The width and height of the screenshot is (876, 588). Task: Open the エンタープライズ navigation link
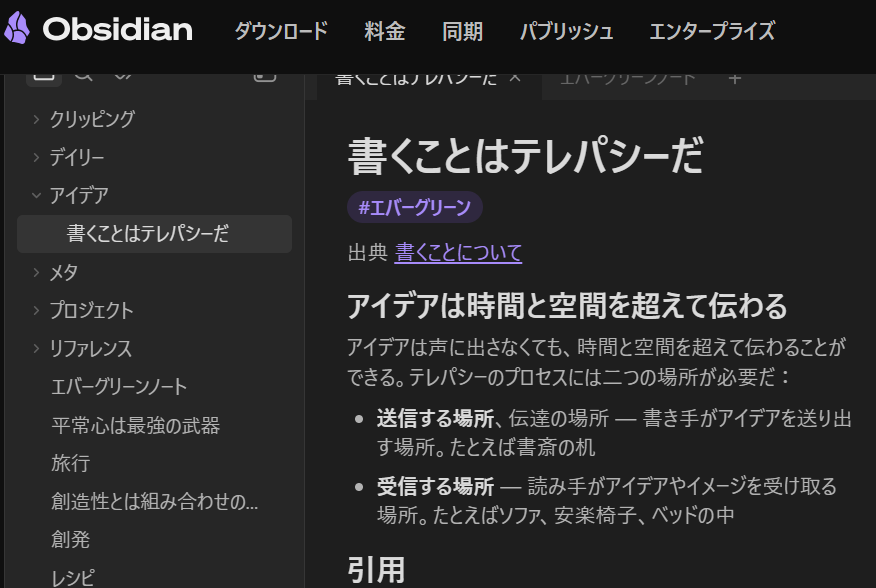pyautogui.click(x=711, y=31)
